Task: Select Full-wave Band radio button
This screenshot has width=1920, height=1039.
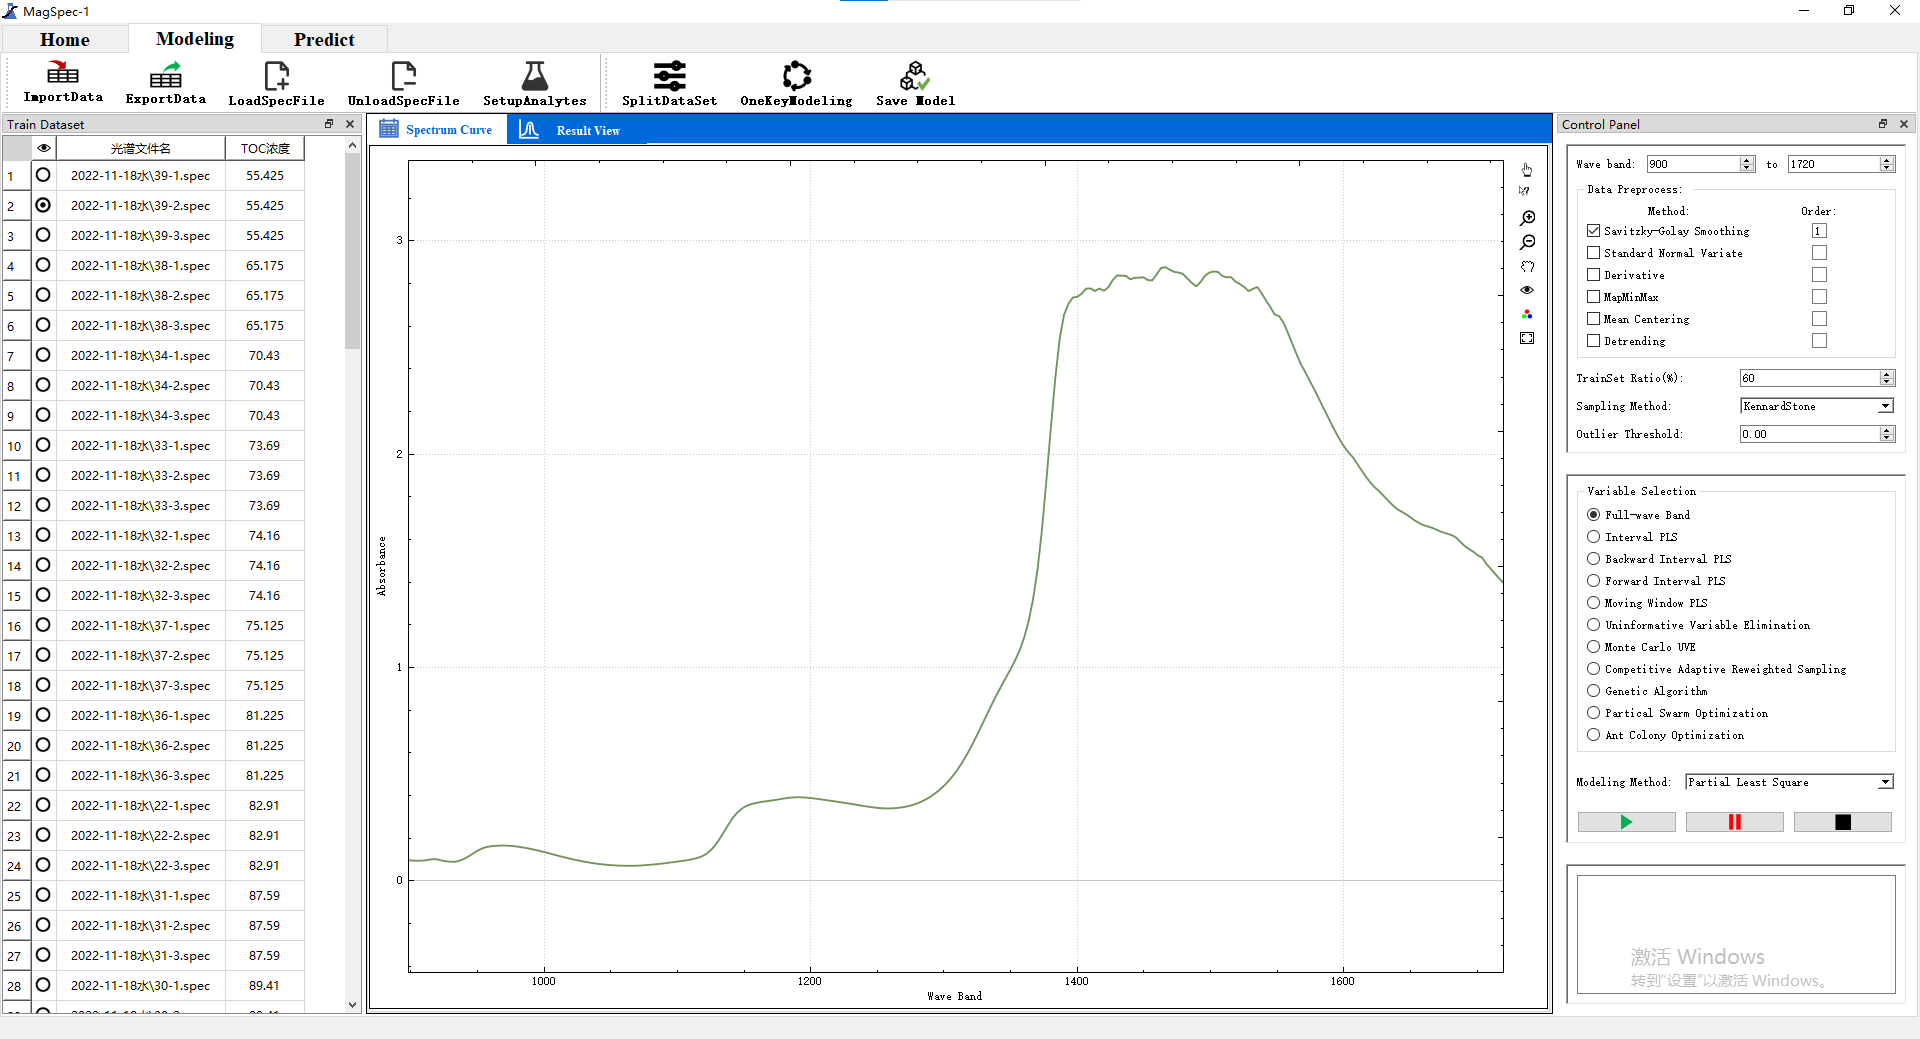Action: (1594, 515)
